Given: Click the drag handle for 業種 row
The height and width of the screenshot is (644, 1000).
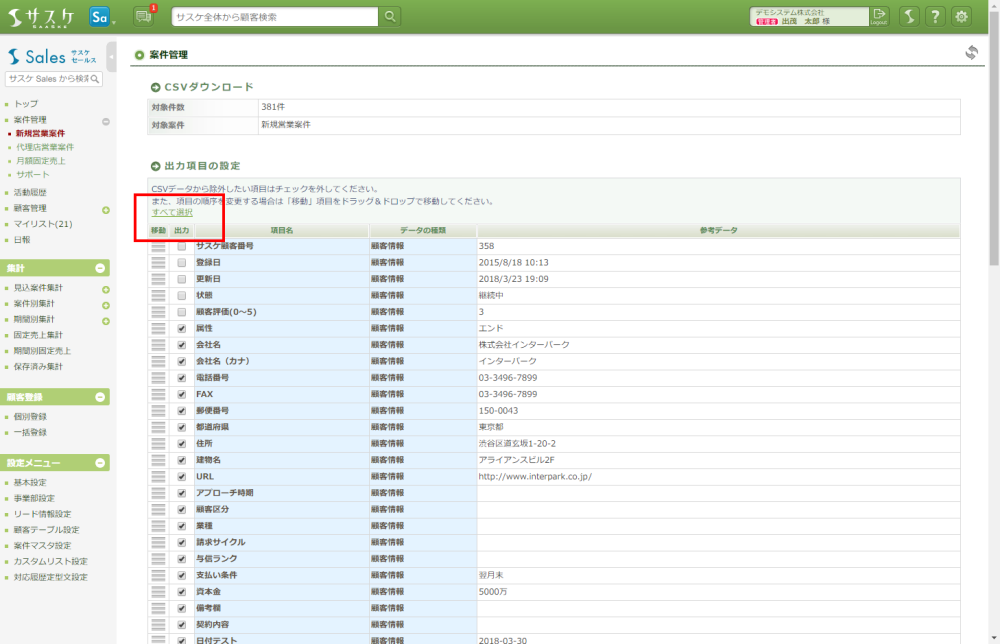Looking at the screenshot, I should coord(158,526).
